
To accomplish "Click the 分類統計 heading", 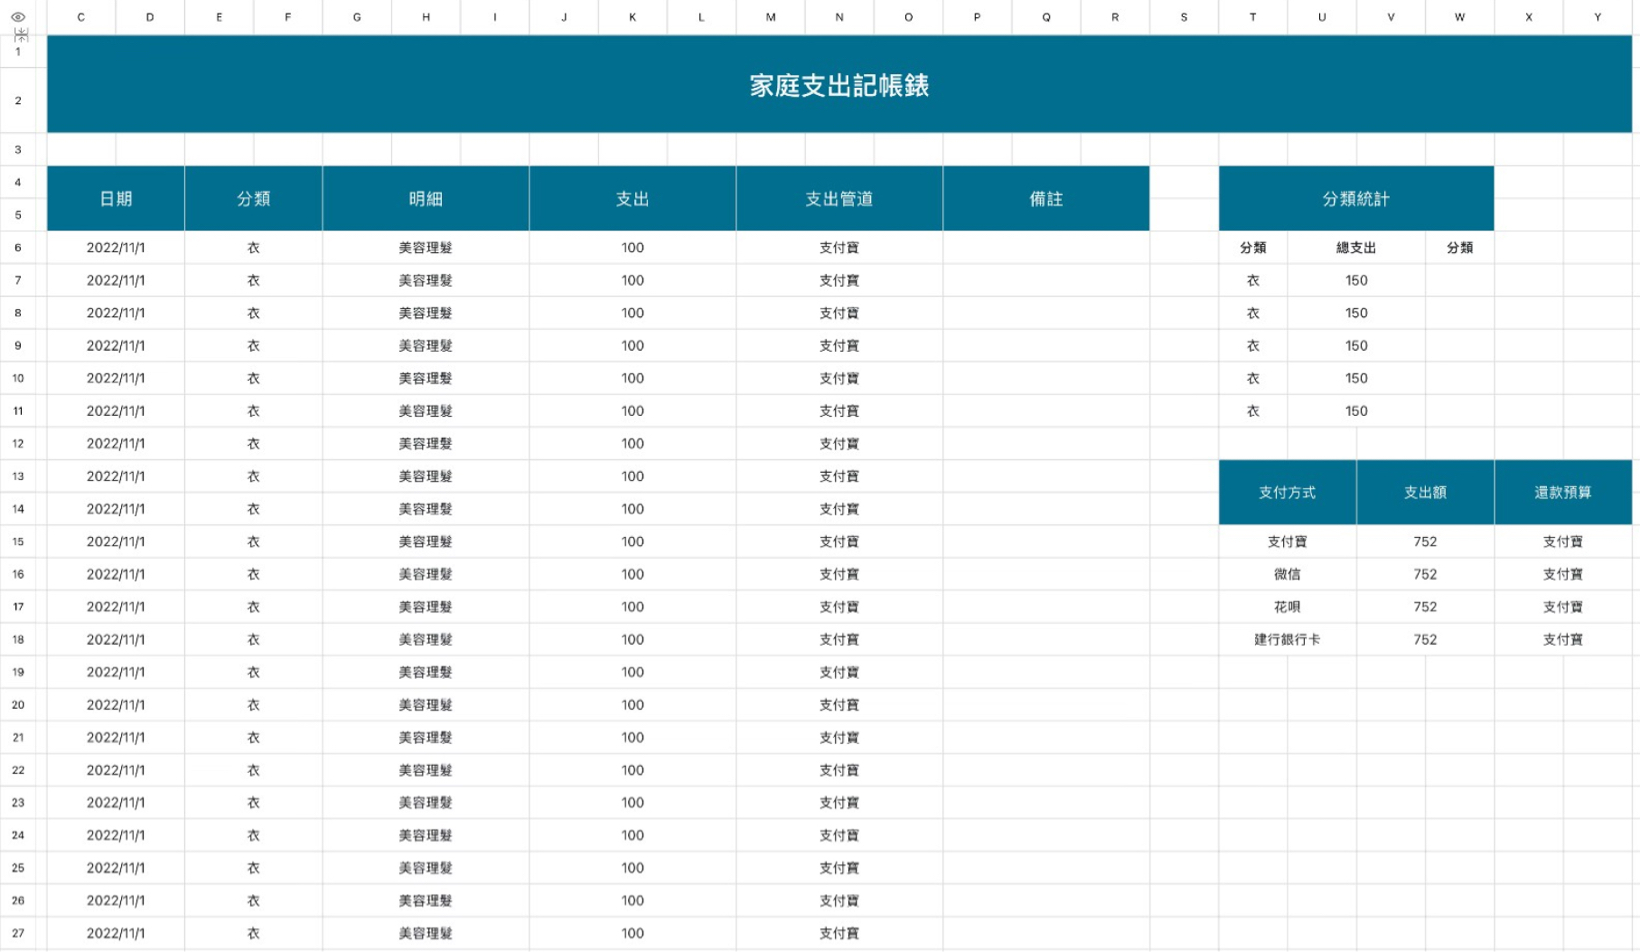I will coord(1356,198).
